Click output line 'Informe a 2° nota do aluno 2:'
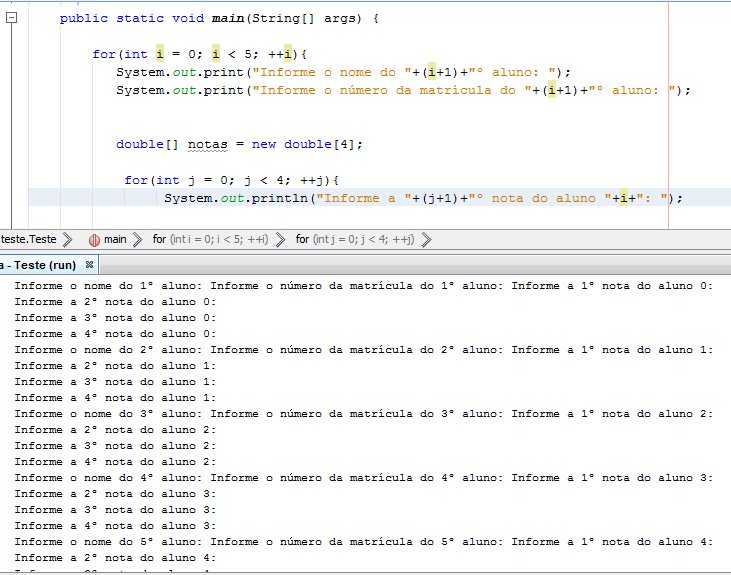The height and width of the screenshot is (575, 731). click(x=115, y=430)
